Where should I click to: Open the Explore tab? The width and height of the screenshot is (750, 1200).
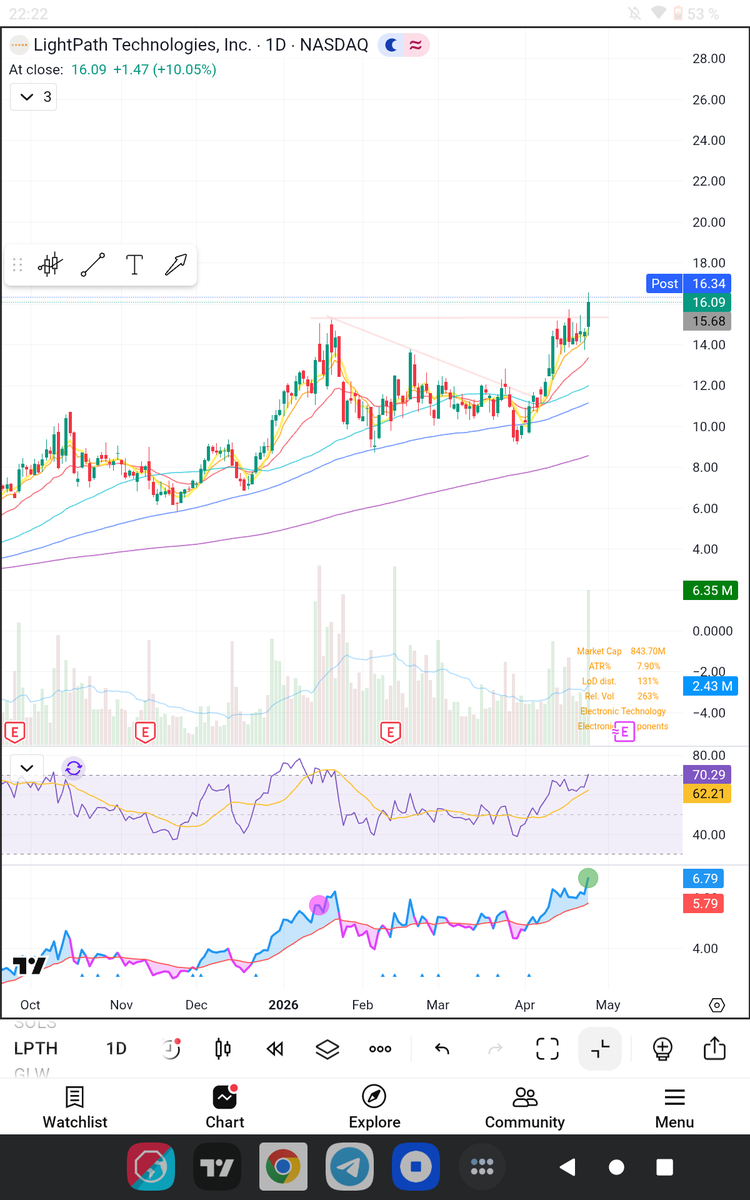(x=375, y=1108)
